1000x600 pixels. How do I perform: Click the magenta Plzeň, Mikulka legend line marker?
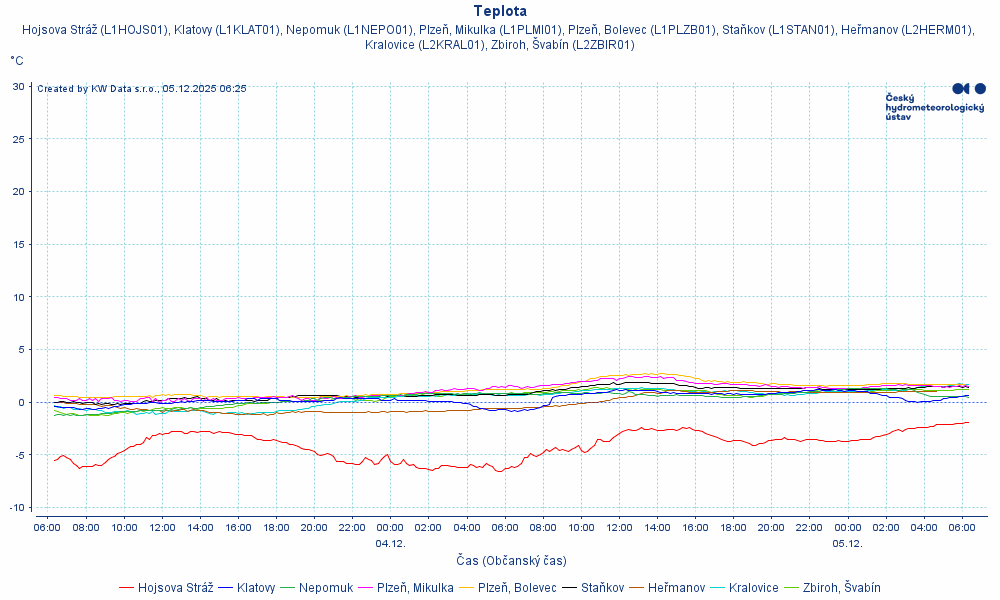(x=365, y=588)
